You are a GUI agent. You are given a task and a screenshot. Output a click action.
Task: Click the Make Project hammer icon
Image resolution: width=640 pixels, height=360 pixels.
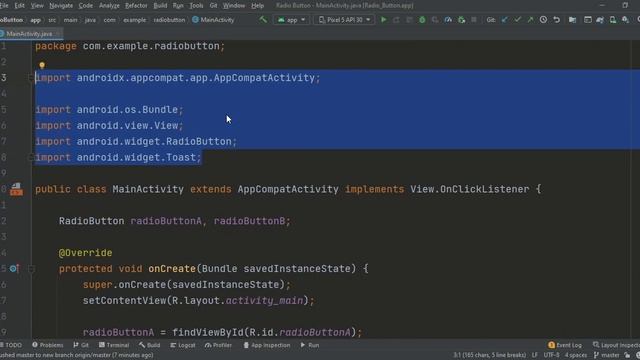263,19
